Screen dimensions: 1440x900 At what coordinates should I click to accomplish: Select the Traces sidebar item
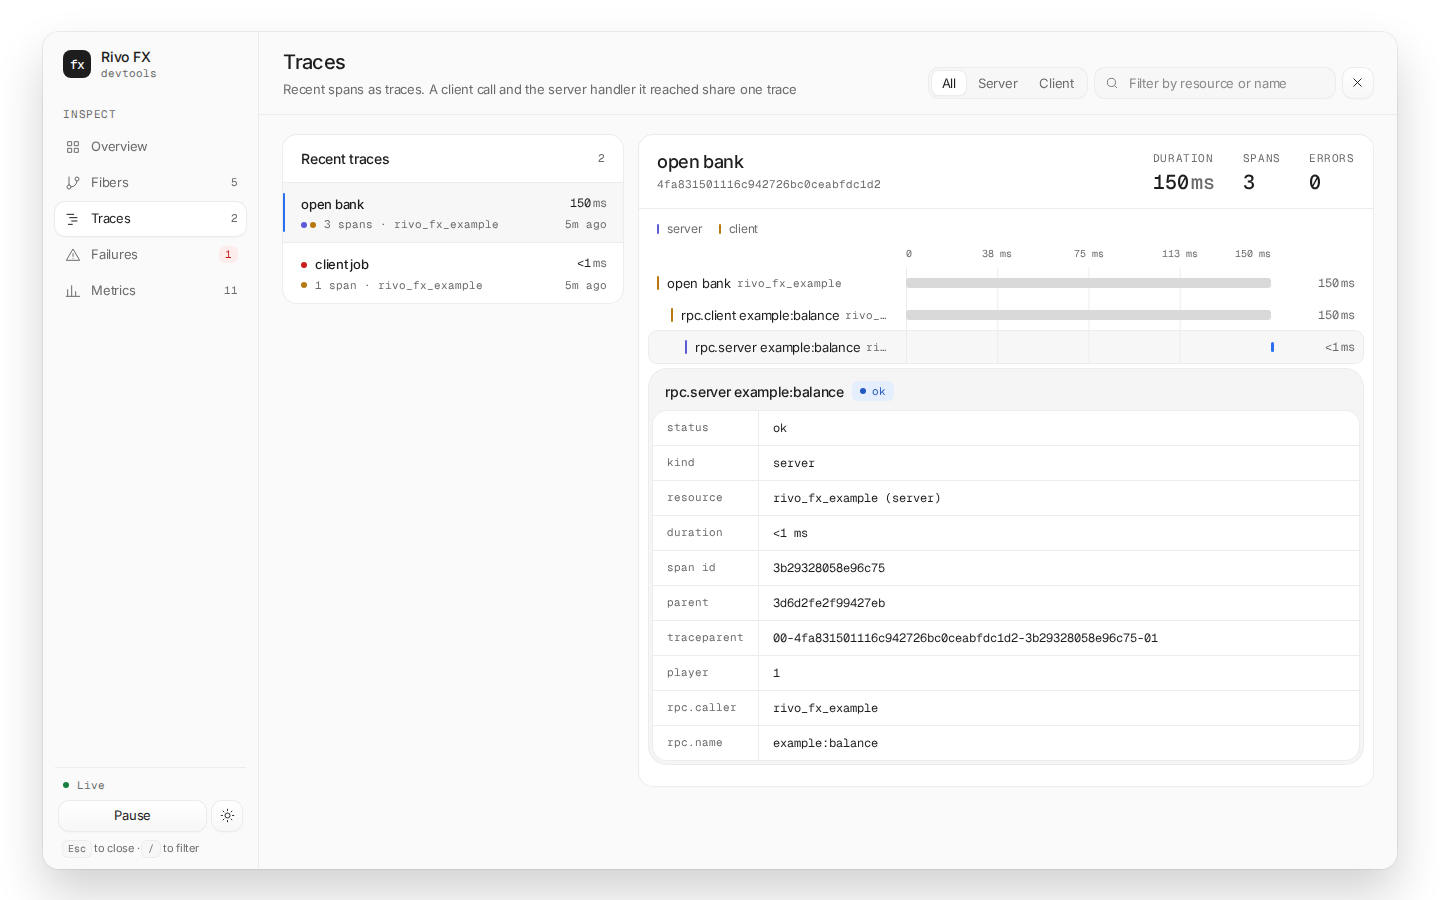[x=150, y=219]
